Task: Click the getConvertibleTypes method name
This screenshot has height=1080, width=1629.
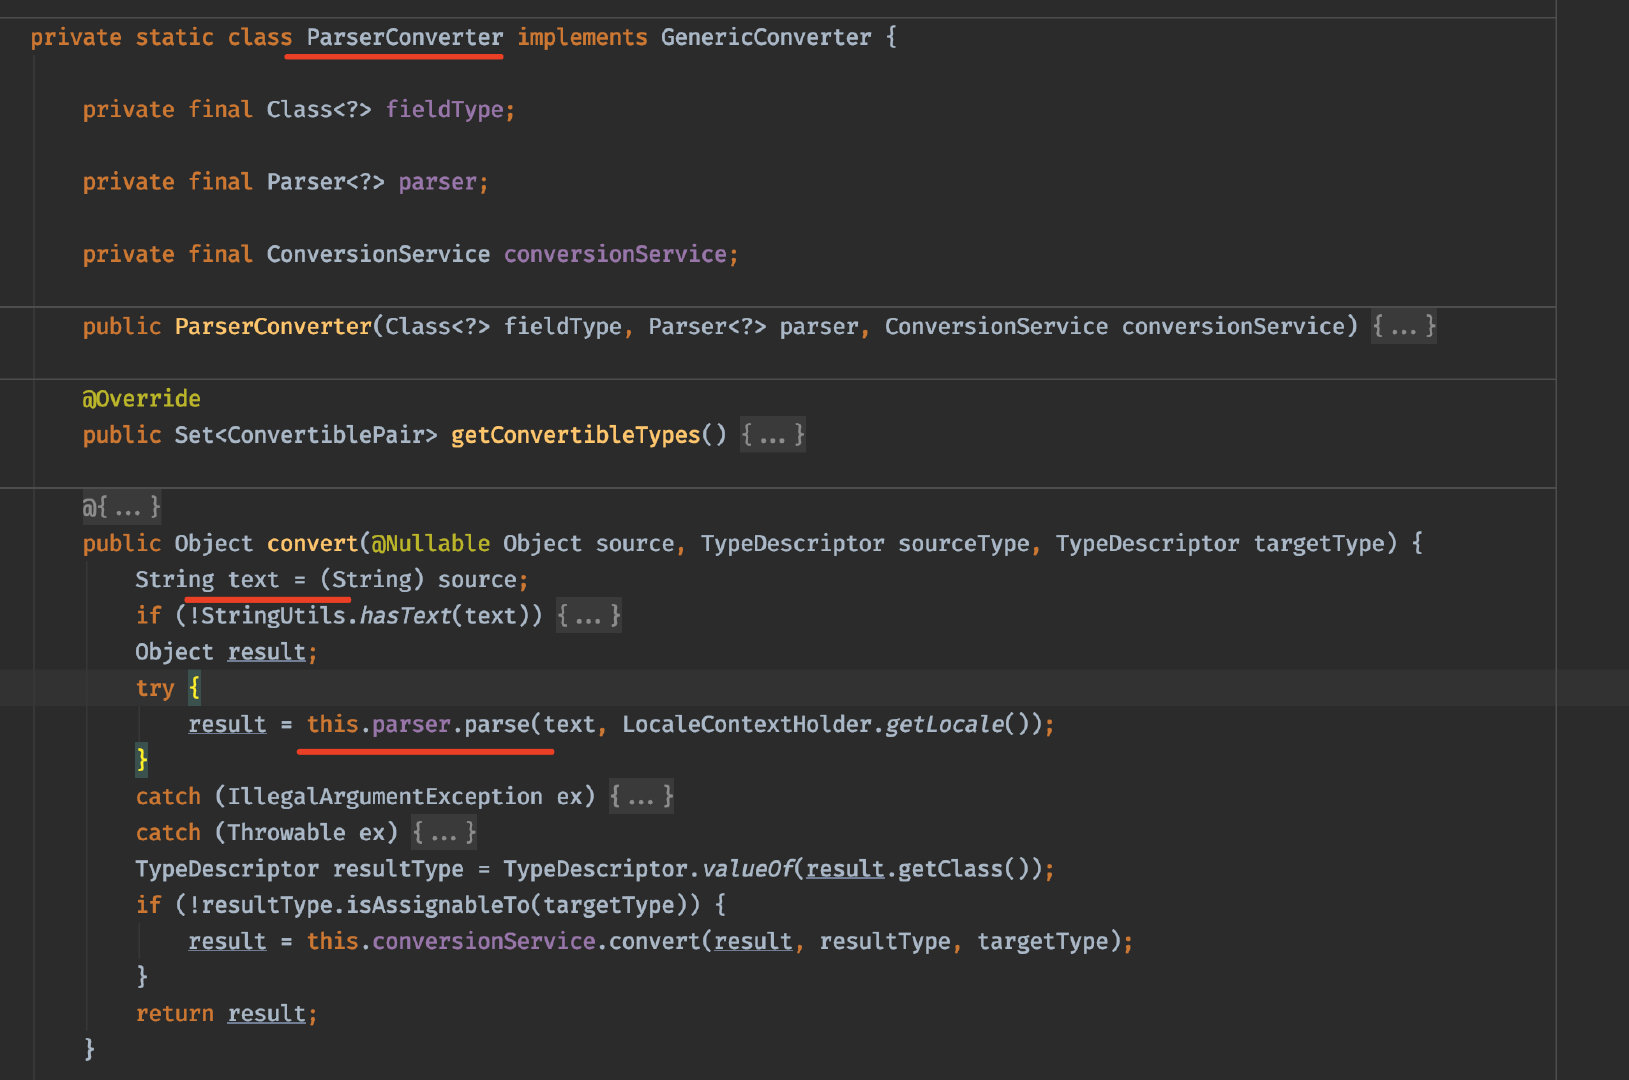Action: (x=575, y=435)
